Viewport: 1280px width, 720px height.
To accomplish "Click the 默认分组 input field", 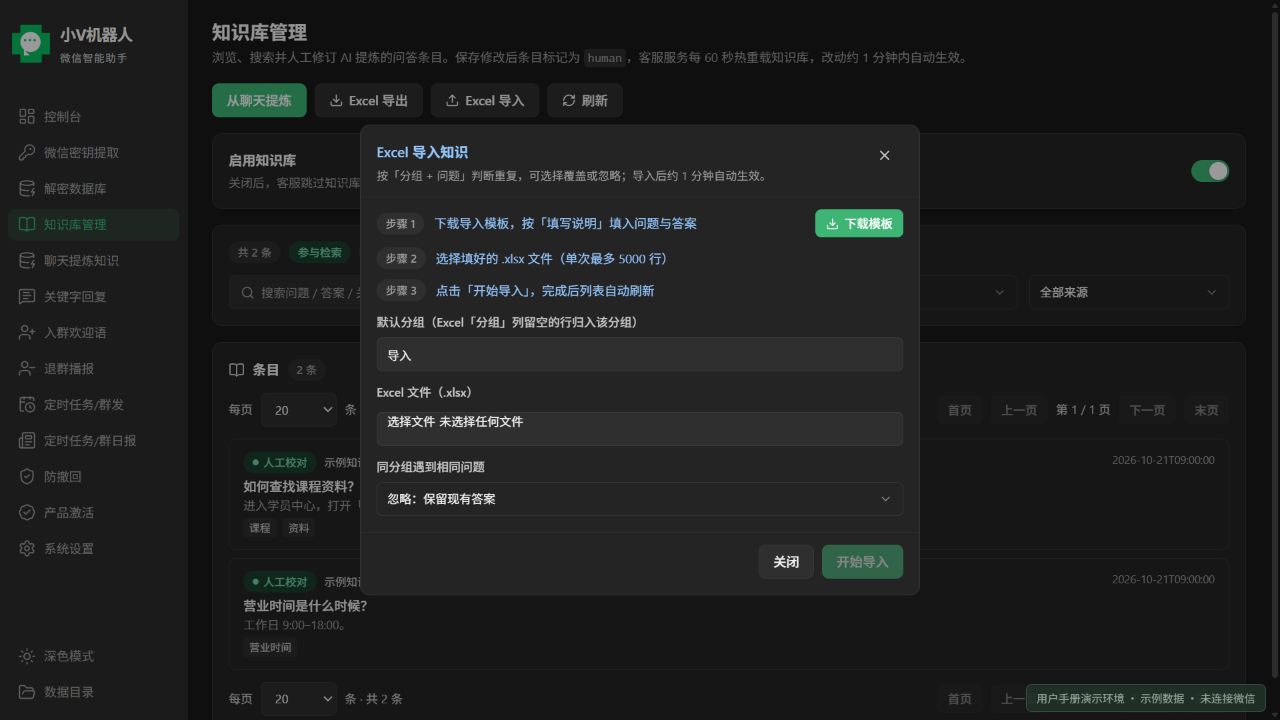I will 640,355.
